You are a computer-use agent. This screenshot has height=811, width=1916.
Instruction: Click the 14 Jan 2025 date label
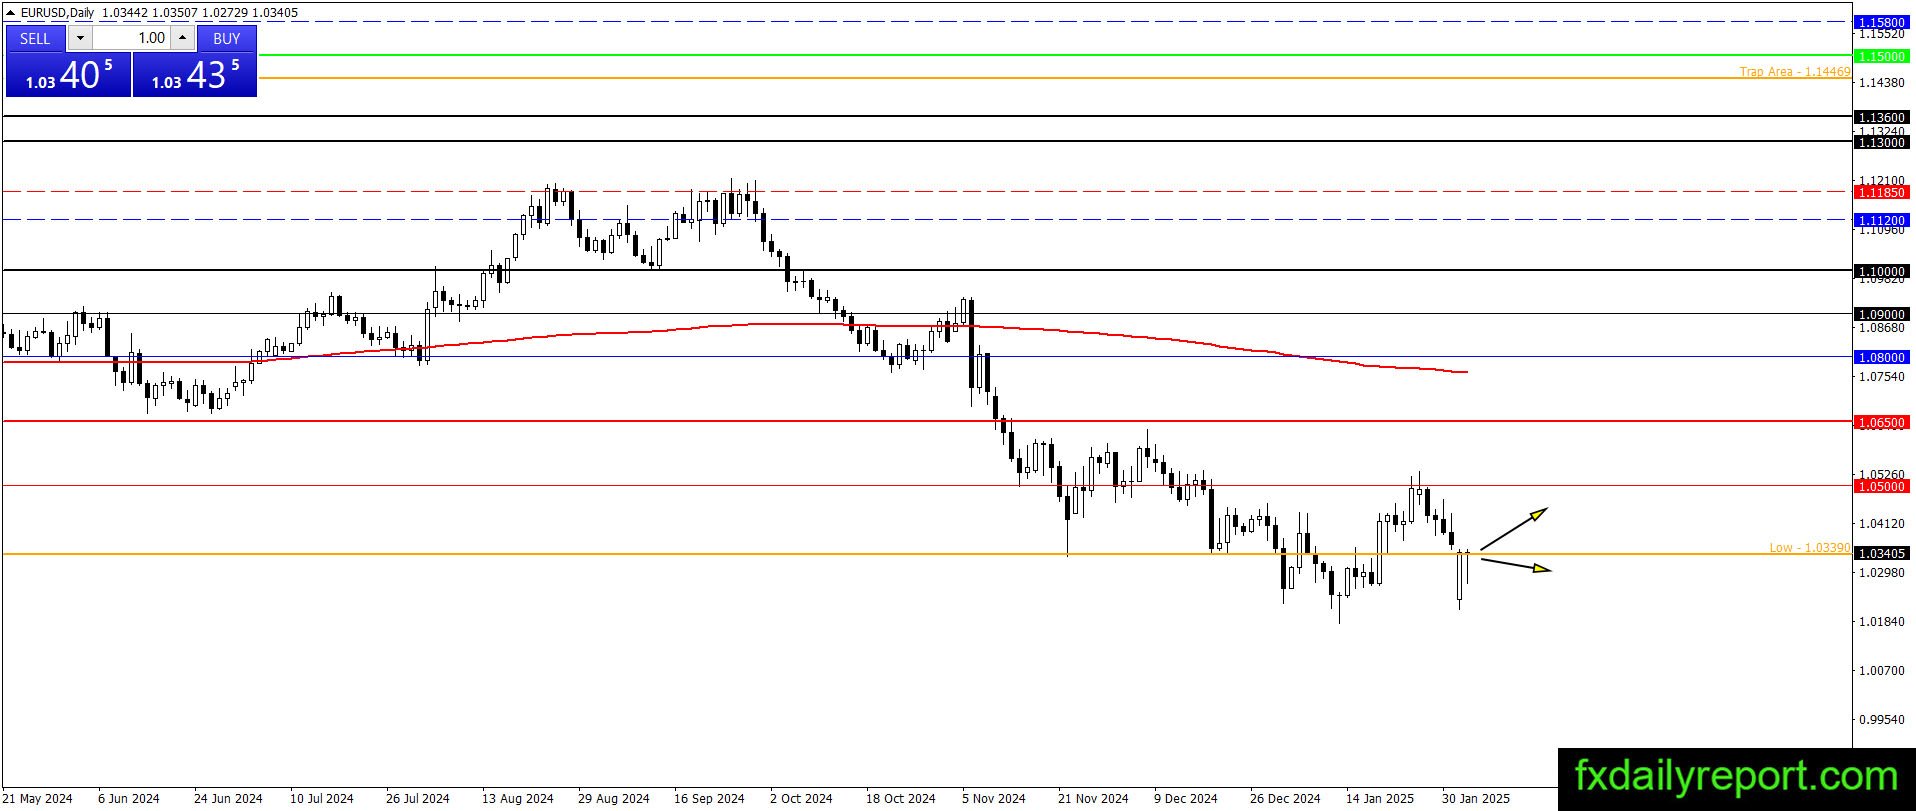pyautogui.click(x=1380, y=798)
